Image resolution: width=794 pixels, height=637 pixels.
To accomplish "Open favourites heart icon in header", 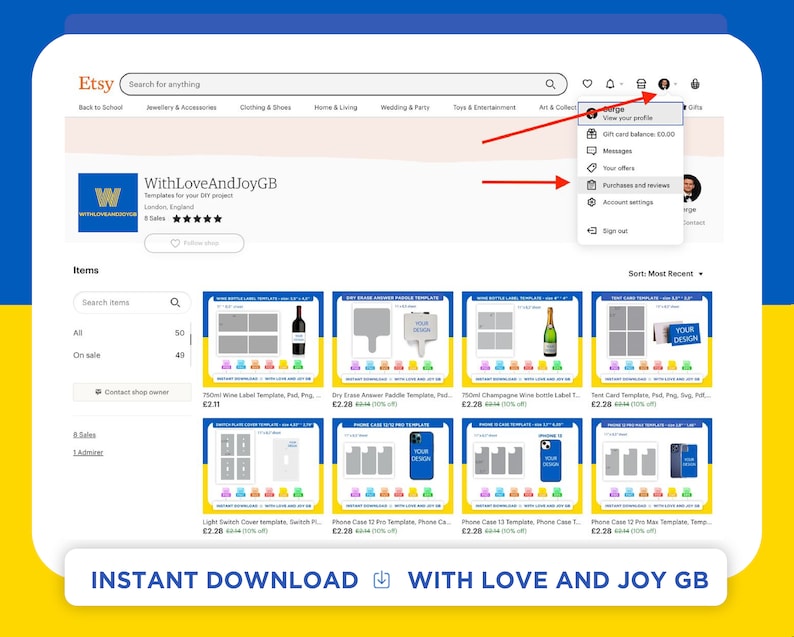I will 587,84.
